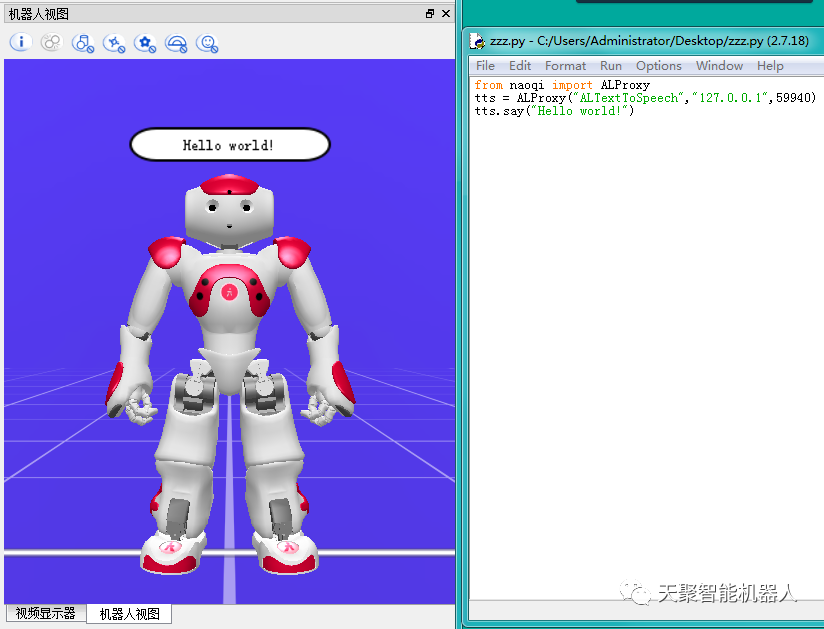The width and height of the screenshot is (824, 629).
Task: Click the 机器人视图 panel title
Action: (39, 14)
